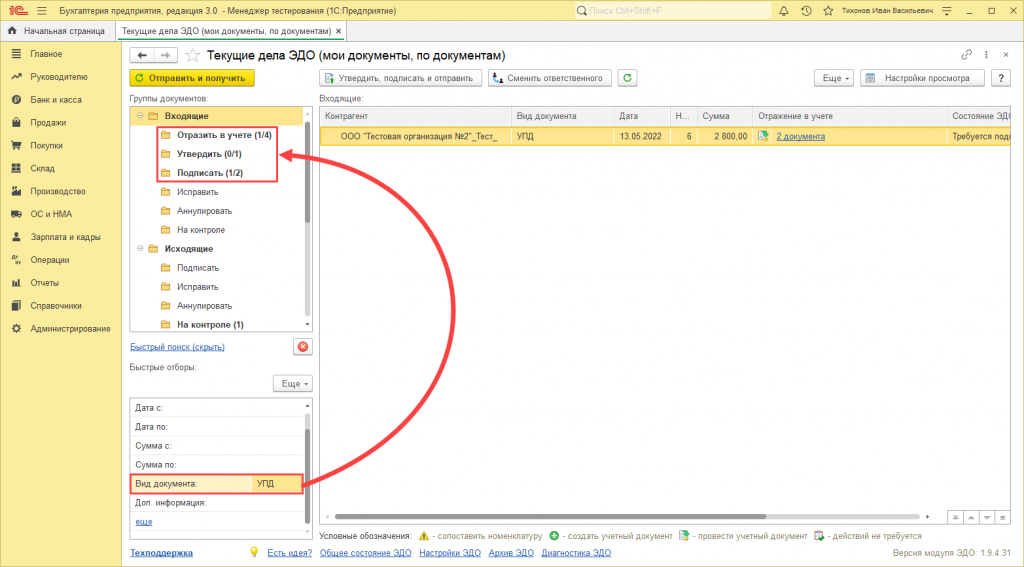Viewport: 1024px width, 567px height.
Task: Switch to the Начальная страница tab
Action: [x=57, y=31]
